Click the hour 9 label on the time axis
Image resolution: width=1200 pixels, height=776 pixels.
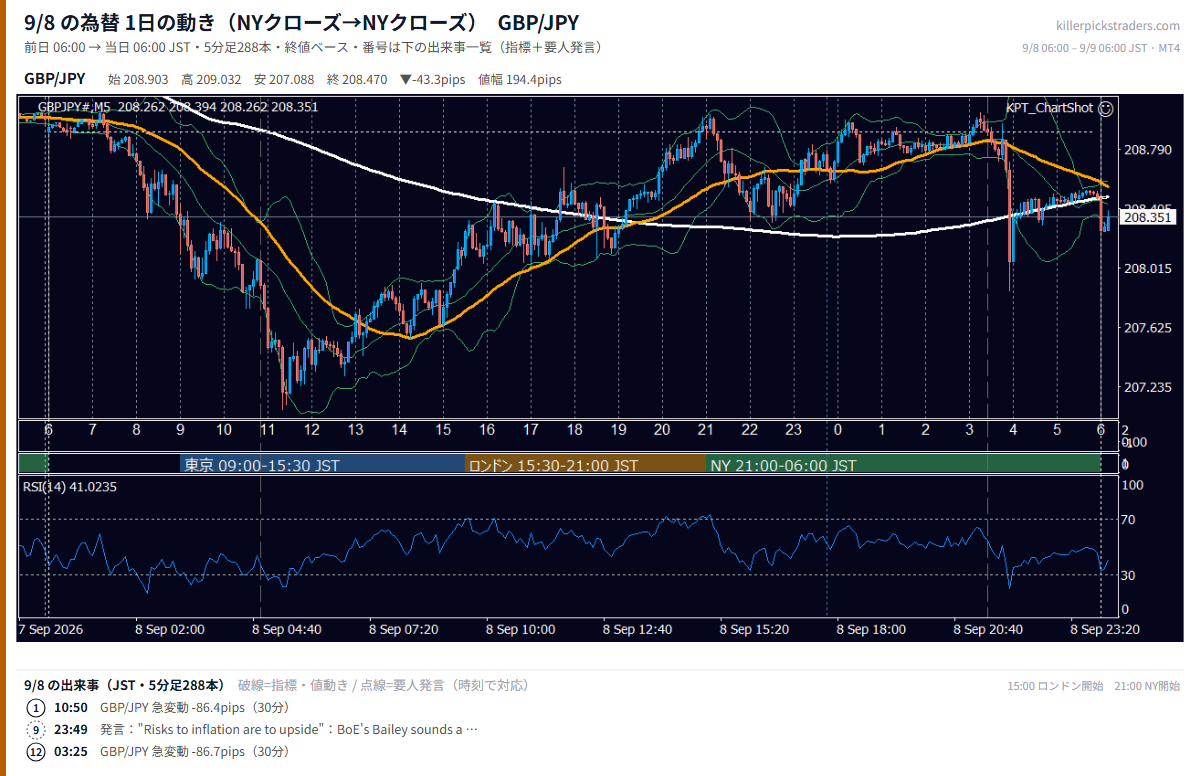[180, 430]
